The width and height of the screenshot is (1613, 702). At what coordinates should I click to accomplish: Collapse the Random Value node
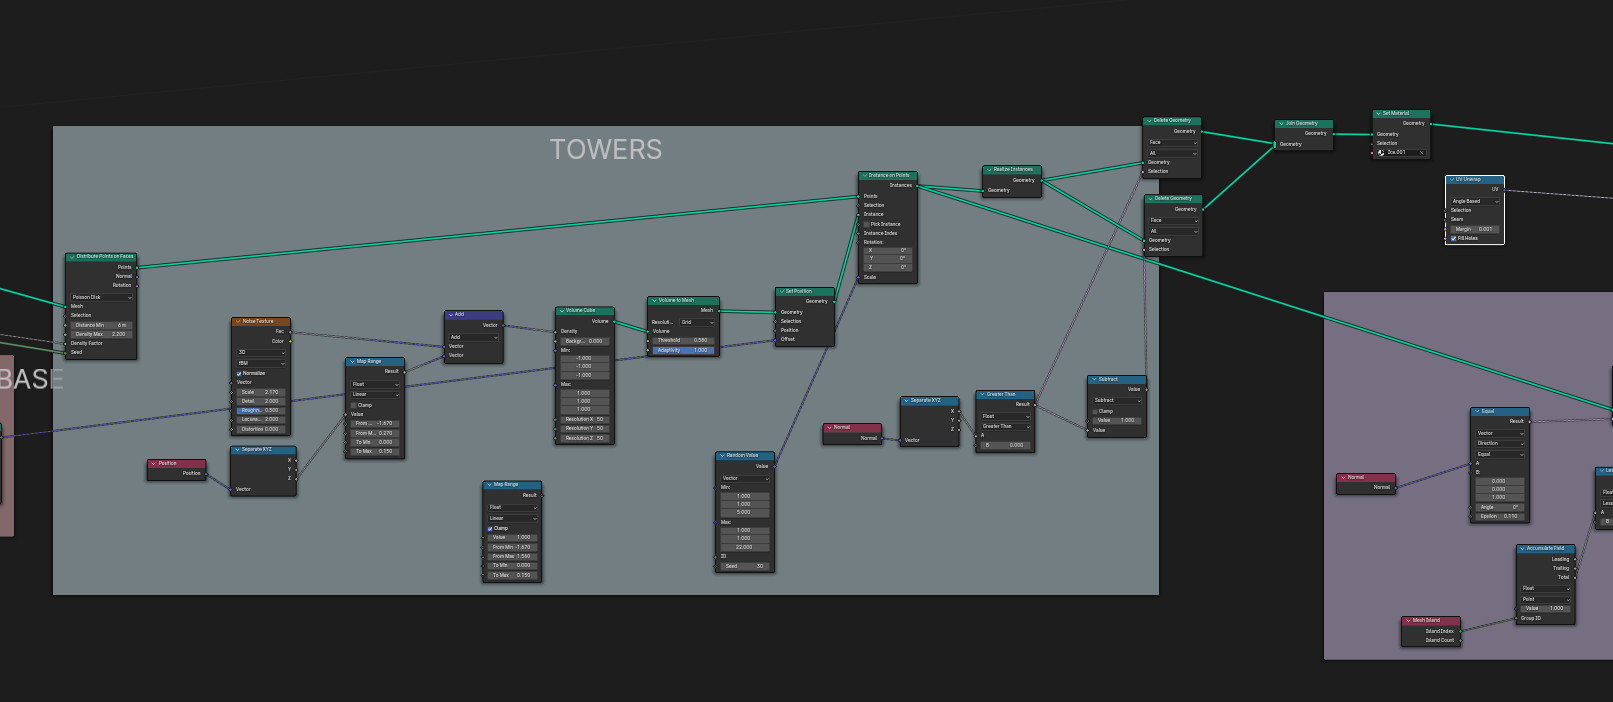(x=722, y=456)
